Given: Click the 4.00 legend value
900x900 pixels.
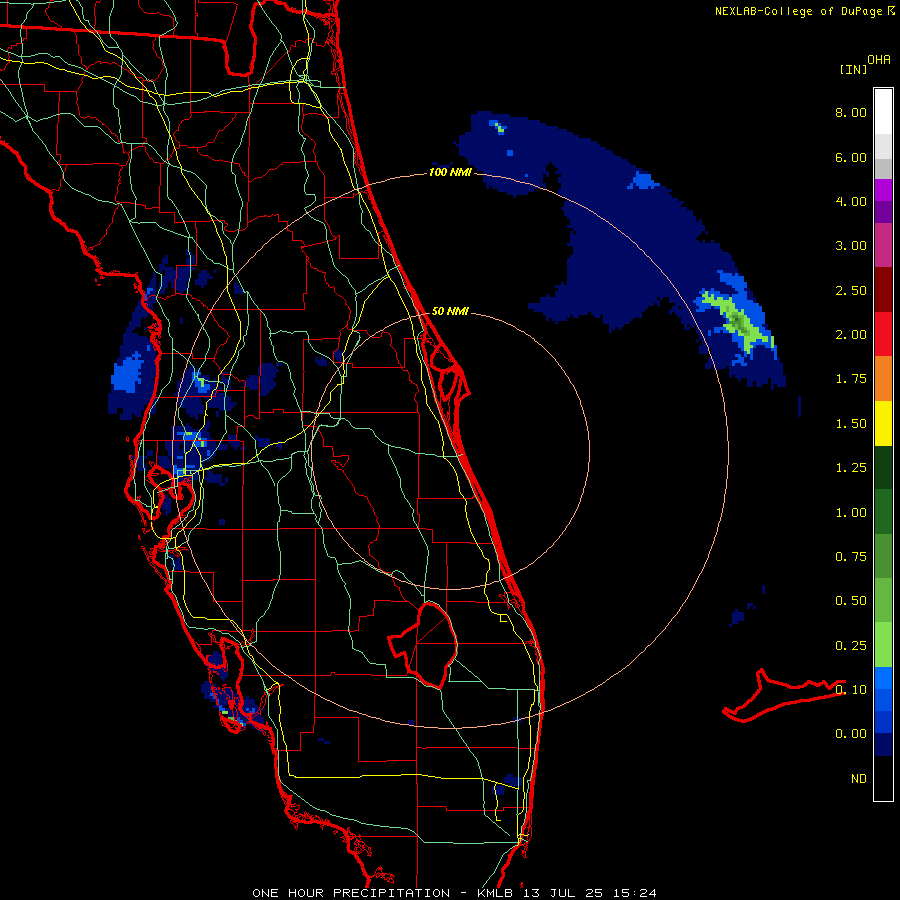Looking at the screenshot, I should (851, 201).
